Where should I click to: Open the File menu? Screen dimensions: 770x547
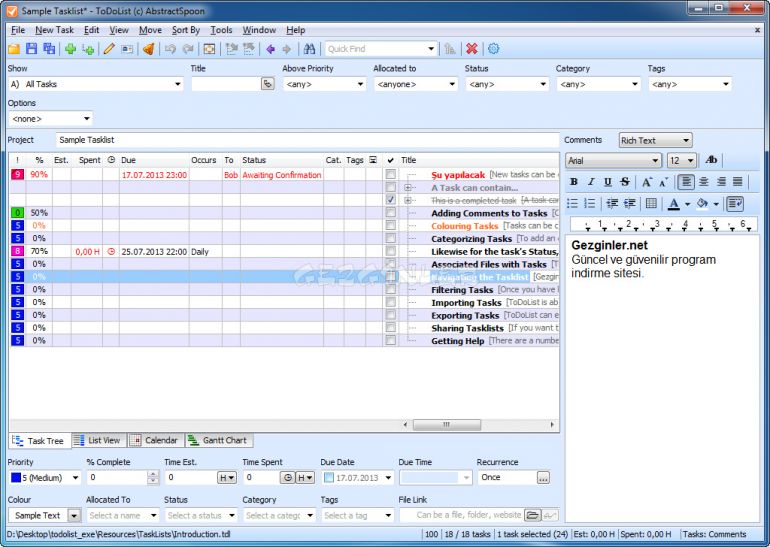click(x=18, y=30)
